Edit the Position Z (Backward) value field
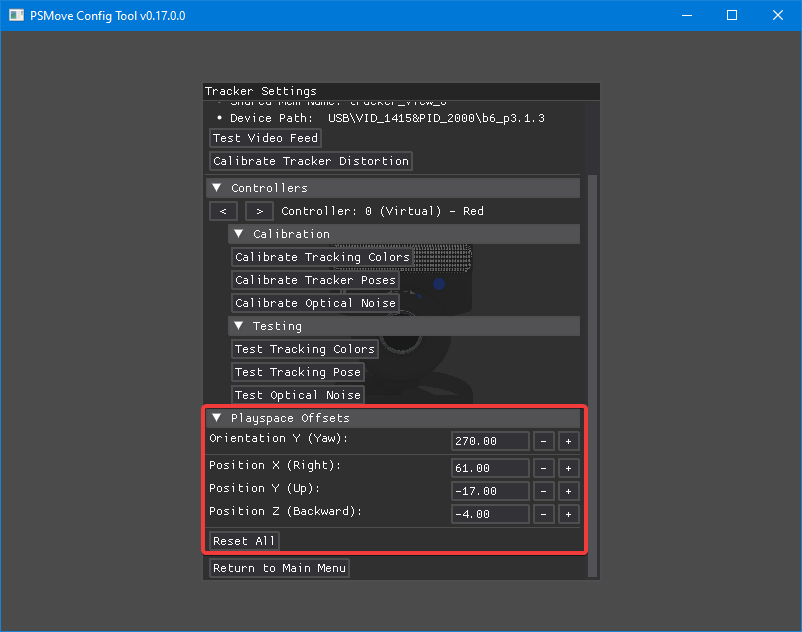Image resolution: width=802 pixels, height=632 pixels. click(x=490, y=514)
